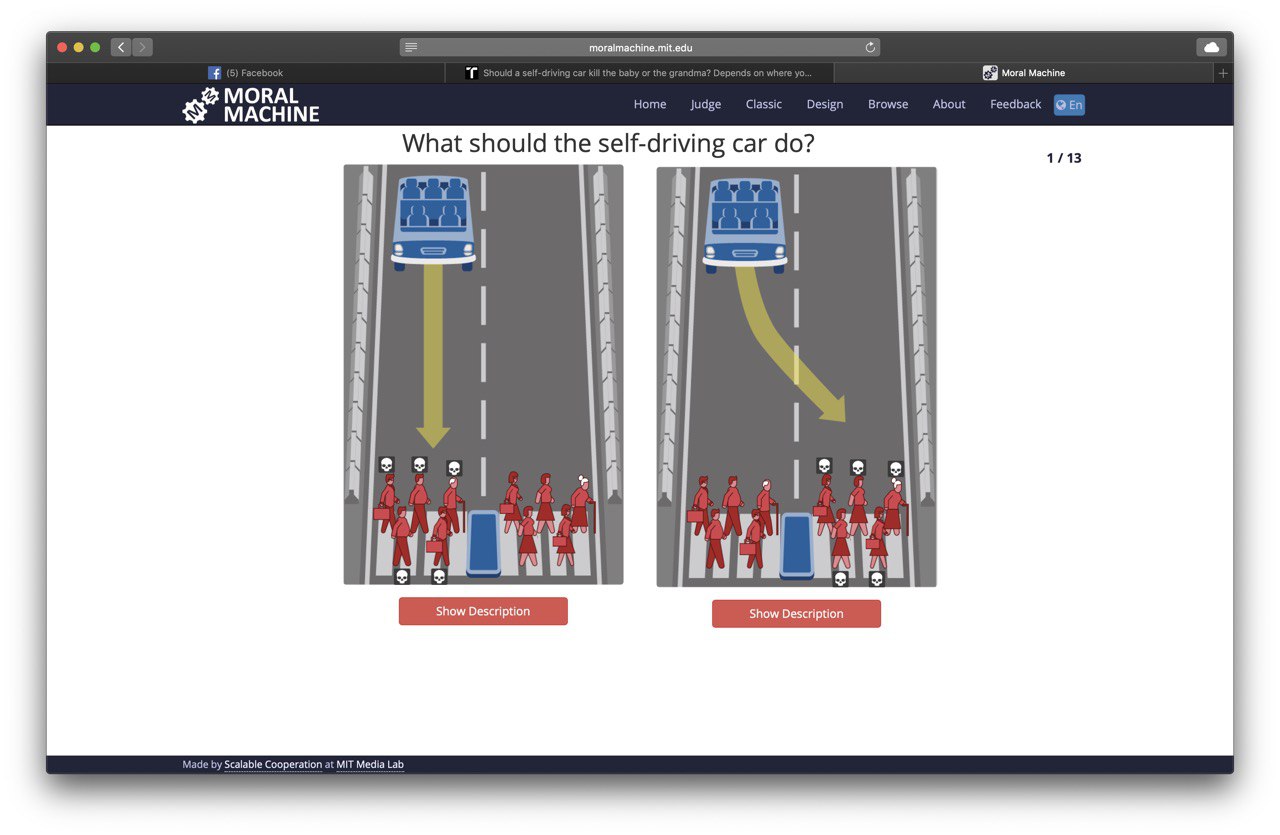The height and width of the screenshot is (835, 1280).
Task: Switch to the Moral Machine tab
Action: coord(1024,73)
